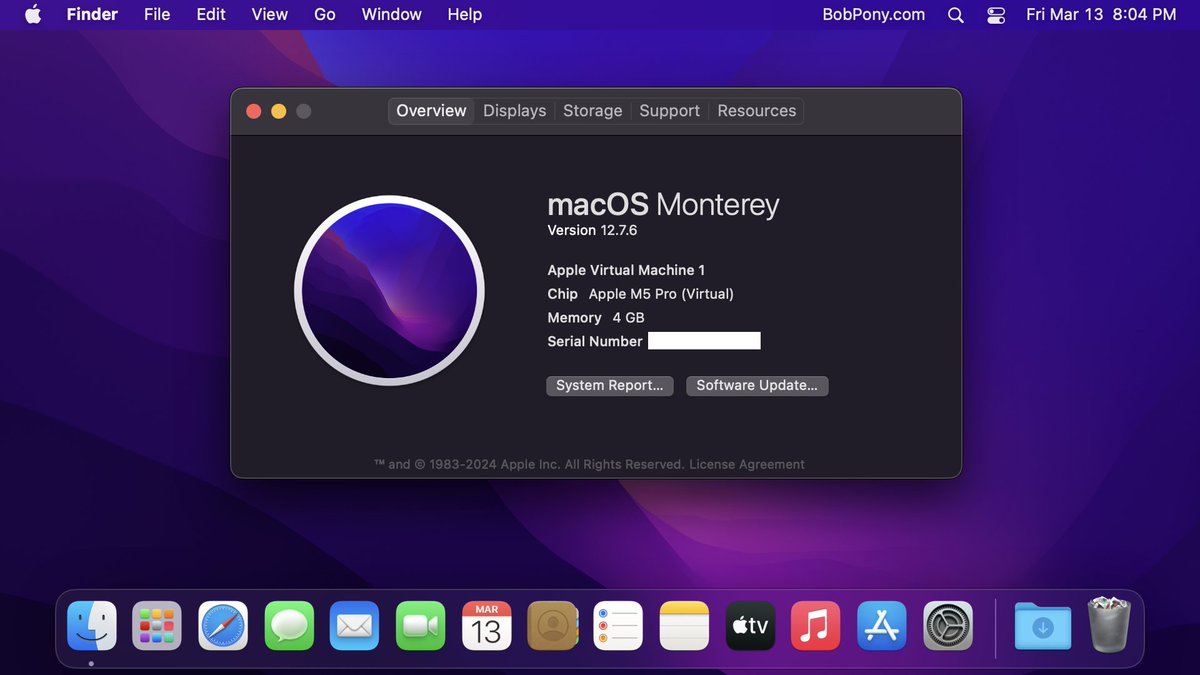1200x675 pixels.
Task: Click Apple Virtual Machine 1 text
Action: (626, 270)
